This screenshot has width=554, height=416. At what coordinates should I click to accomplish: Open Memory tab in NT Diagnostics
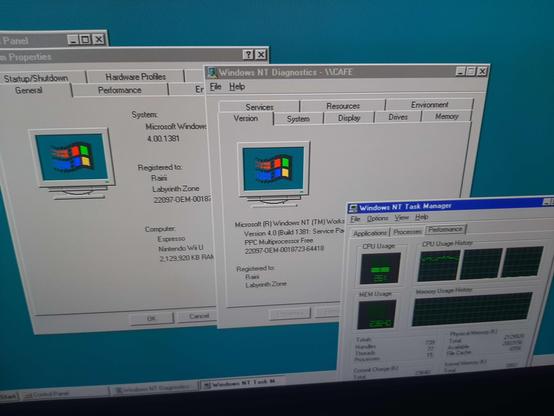click(447, 116)
